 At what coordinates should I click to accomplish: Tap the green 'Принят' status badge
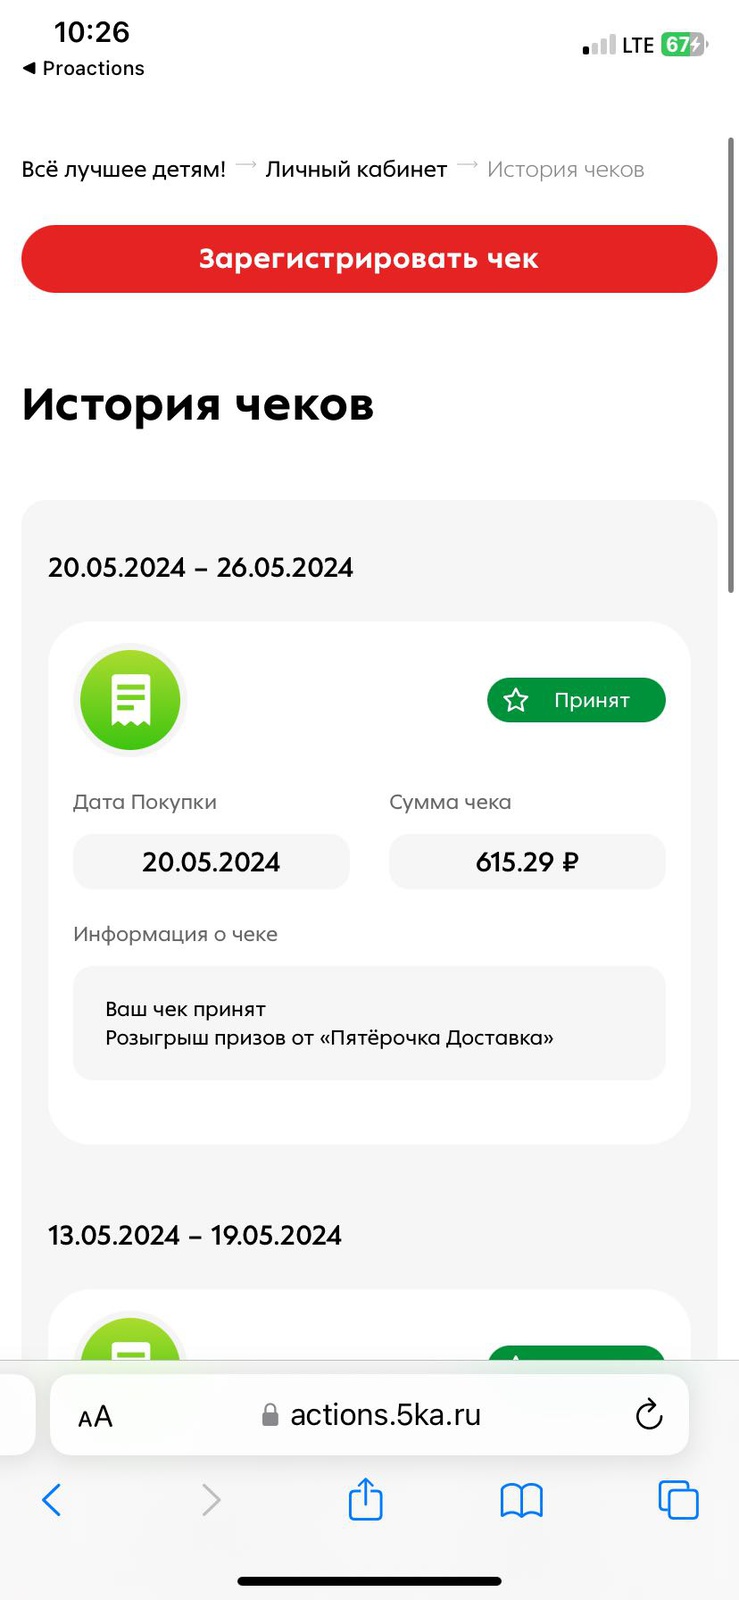click(x=576, y=700)
